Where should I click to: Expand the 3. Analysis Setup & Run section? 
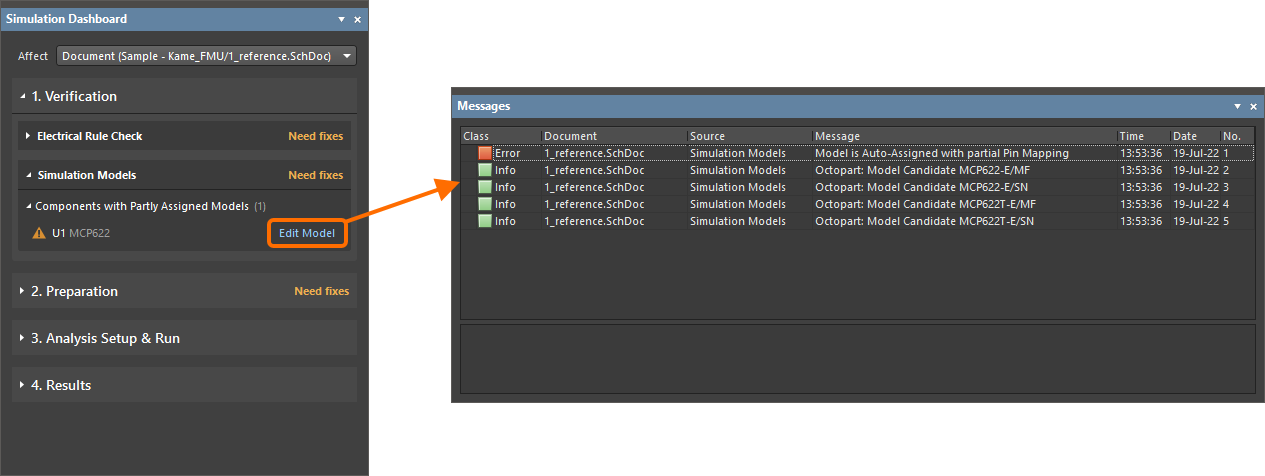click(x=23, y=338)
